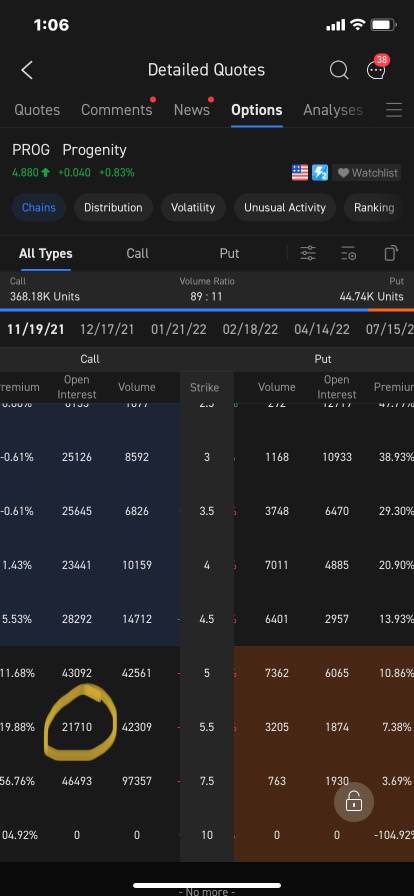Viewport: 414px width, 896px height.
Task: Select the strike 3.5 row
Action: point(207,511)
